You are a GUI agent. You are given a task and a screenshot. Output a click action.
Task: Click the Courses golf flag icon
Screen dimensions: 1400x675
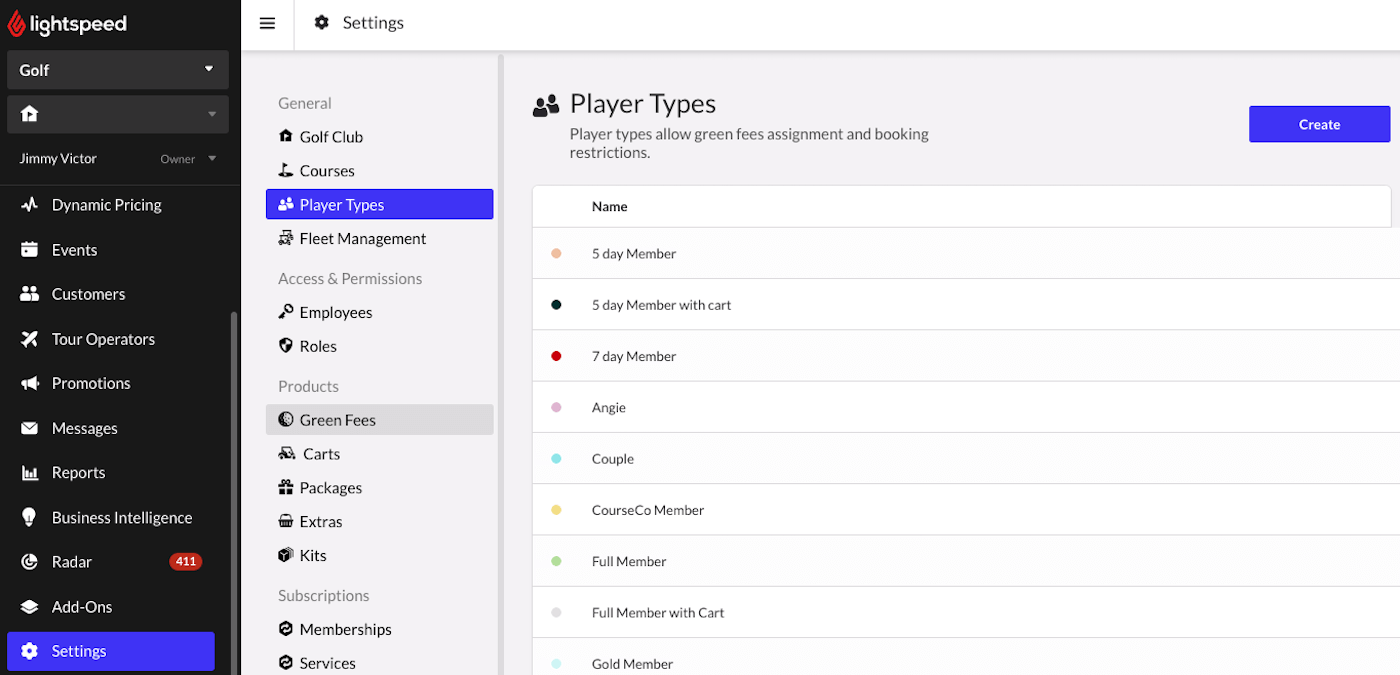pos(286,170)
